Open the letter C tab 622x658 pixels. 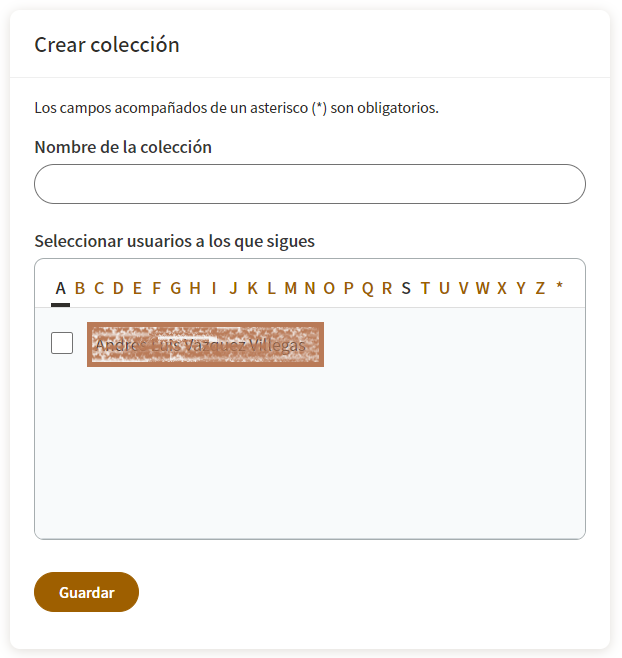click(99, 288)
